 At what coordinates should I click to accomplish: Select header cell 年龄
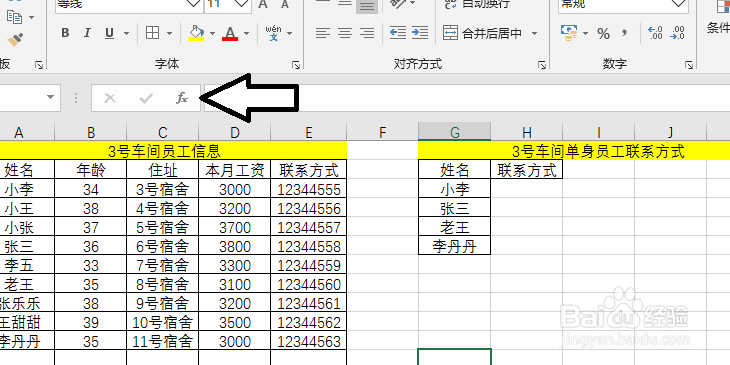coord(91,170)
